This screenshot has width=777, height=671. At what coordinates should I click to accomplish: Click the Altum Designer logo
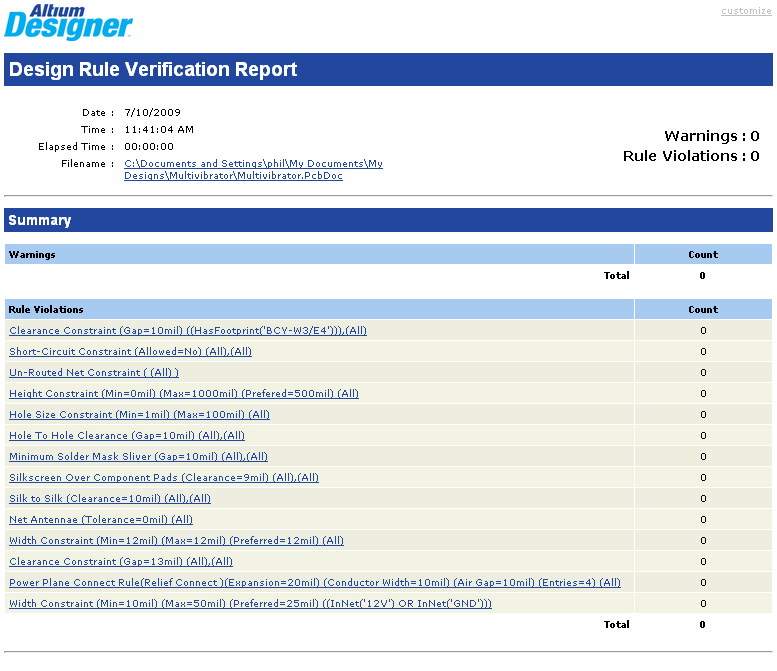(68, 22)
